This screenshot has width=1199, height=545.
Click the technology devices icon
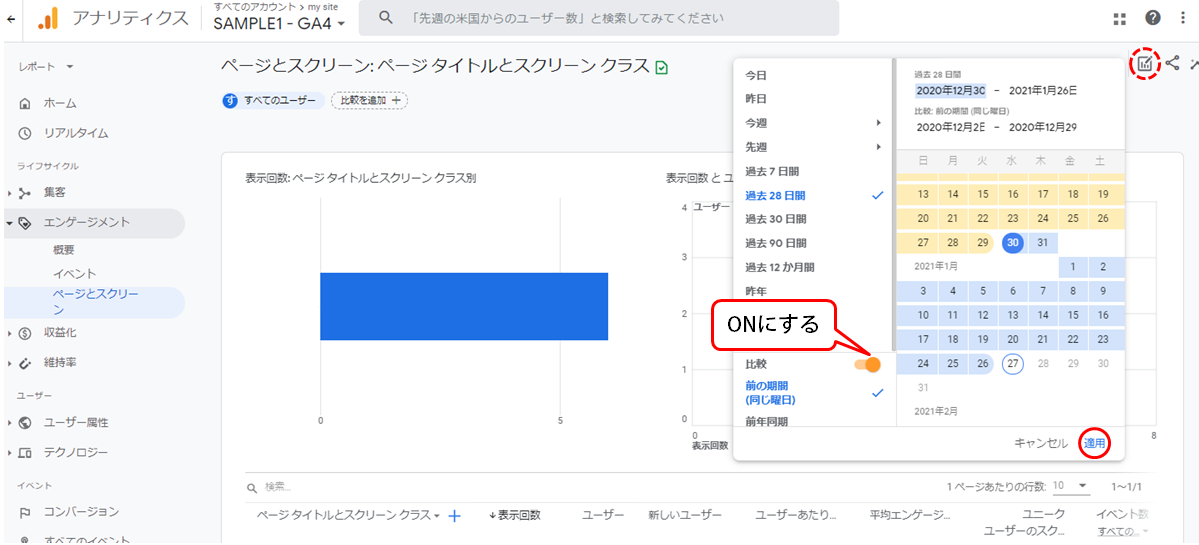point(24,453)
